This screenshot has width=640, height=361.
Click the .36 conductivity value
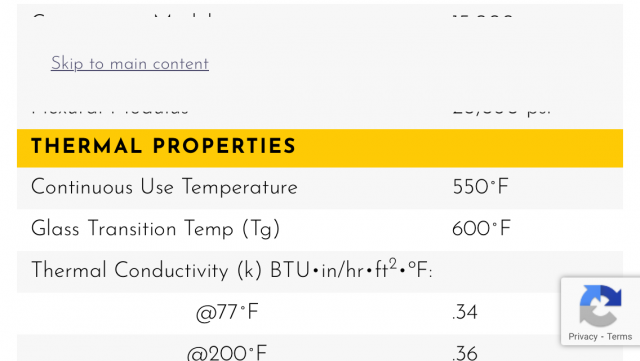pyautogui.click(x=464, y=353)
